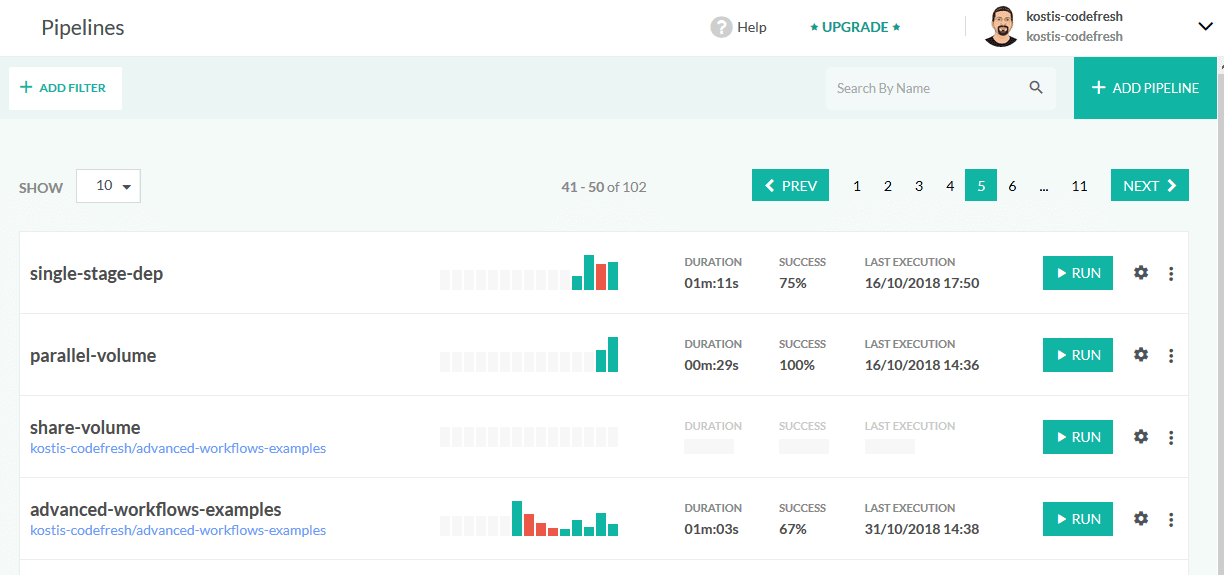Expand the account dropdown arrow
Image resolution: width=1224 pixels, height=575 pixels.
(x=1204, y=27)
